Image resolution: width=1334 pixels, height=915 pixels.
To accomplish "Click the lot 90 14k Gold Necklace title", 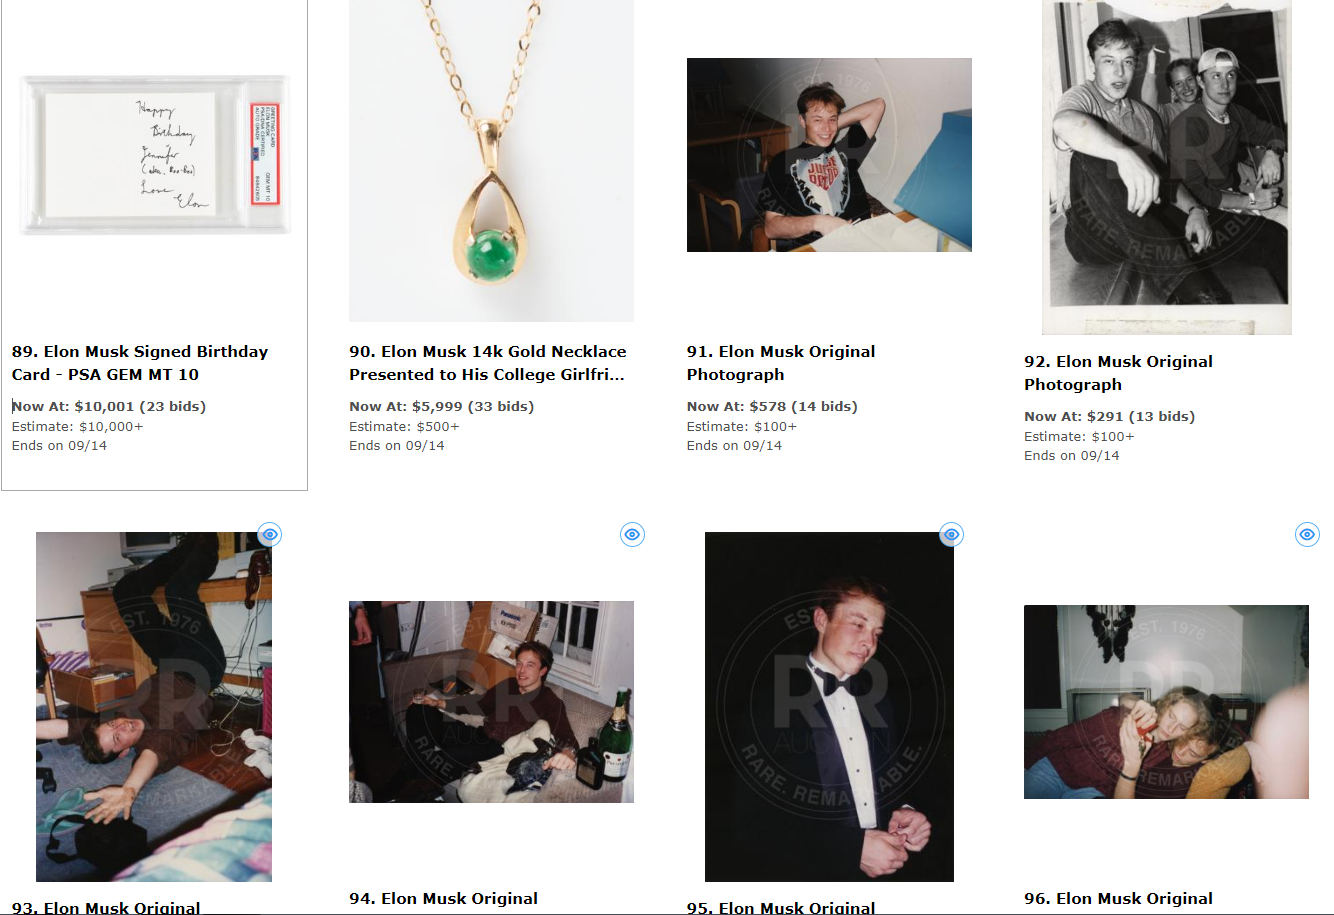I will (x=488, y=363).
